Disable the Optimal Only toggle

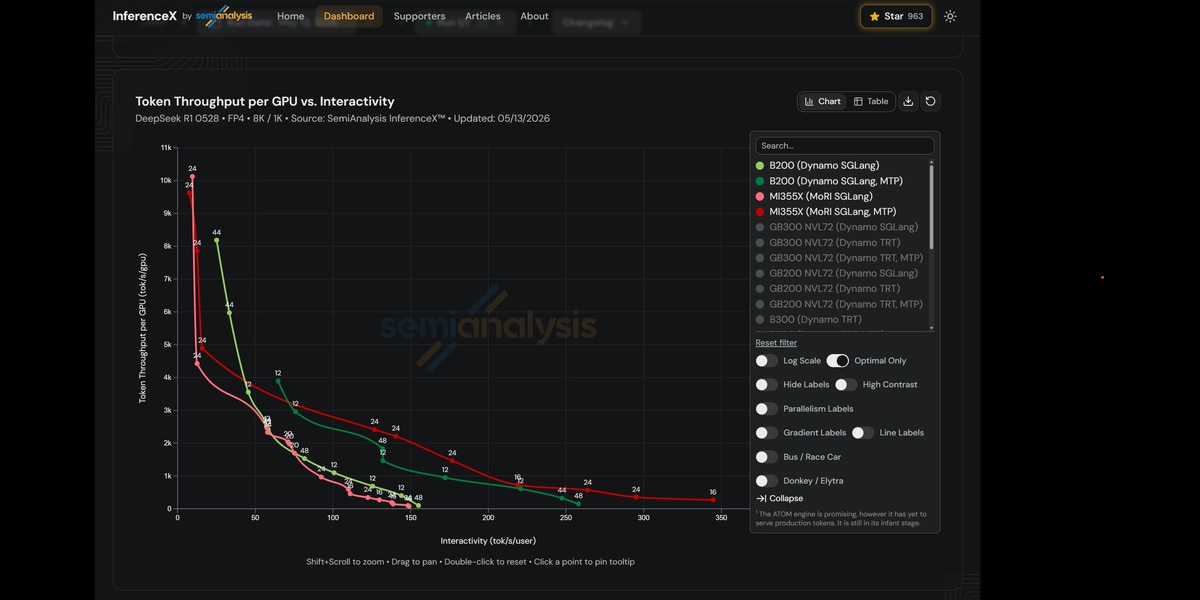click(x=838, y=361)
